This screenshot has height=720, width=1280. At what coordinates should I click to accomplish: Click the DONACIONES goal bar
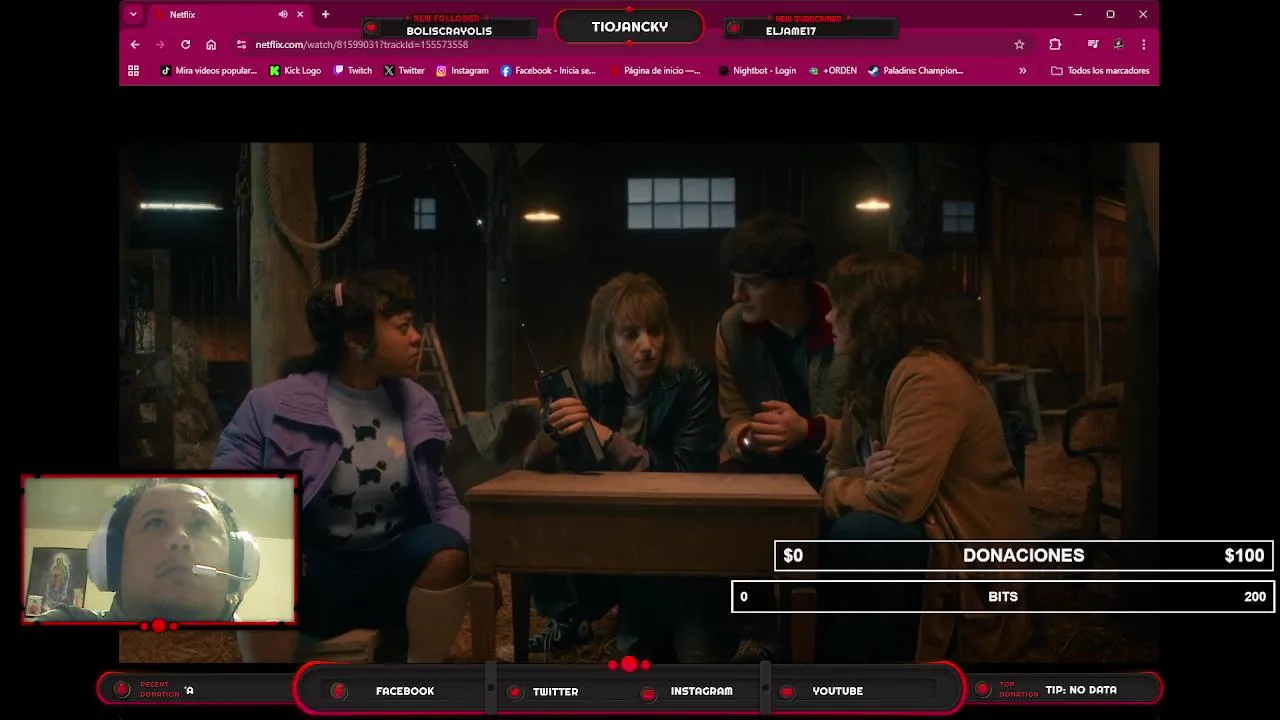point(1023,555)
